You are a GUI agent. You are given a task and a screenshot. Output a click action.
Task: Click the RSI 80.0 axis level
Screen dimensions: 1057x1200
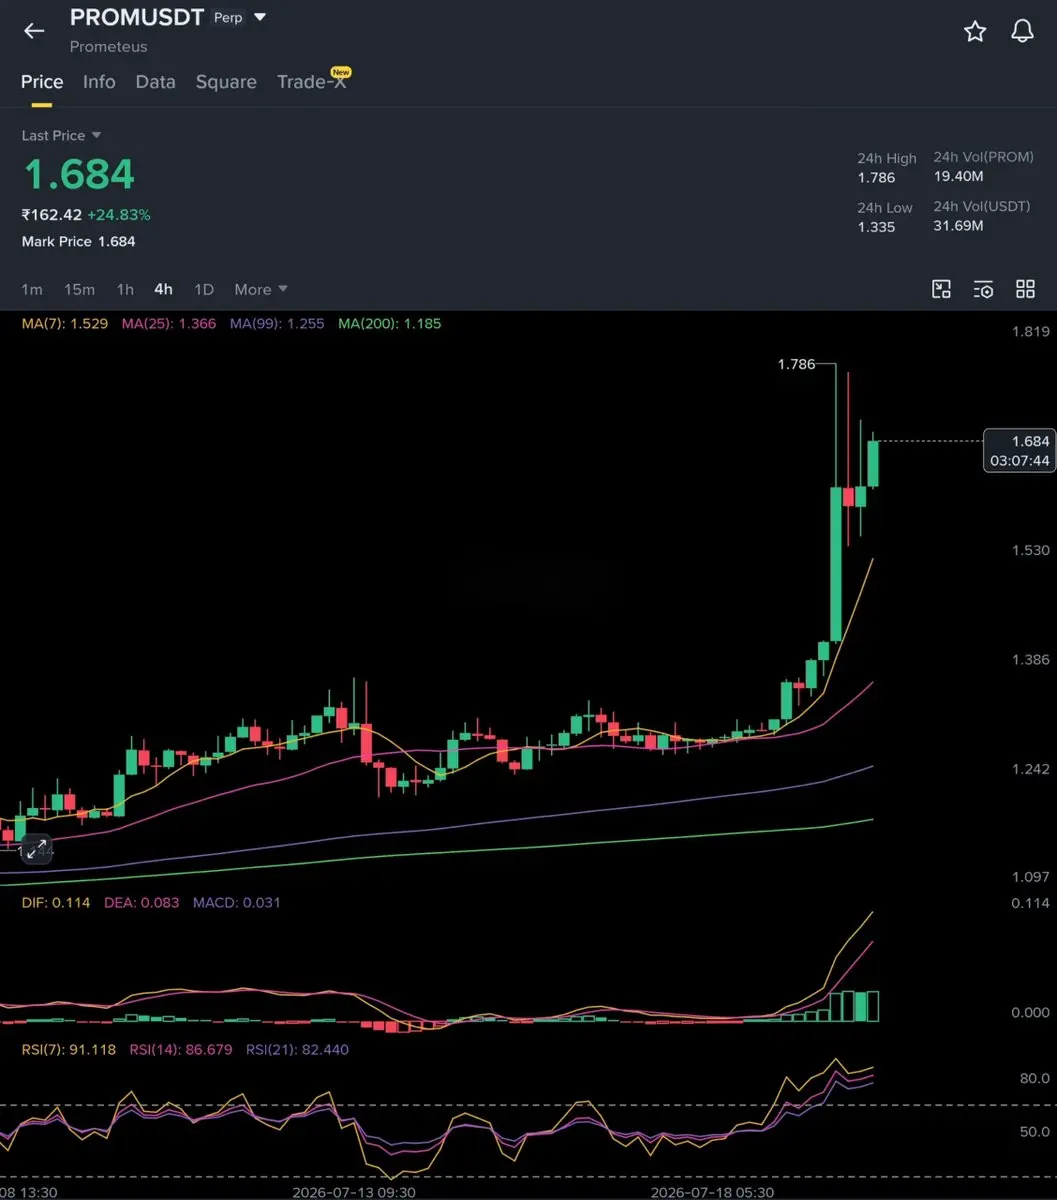pyautogui.click(x=1034, y=1079)
